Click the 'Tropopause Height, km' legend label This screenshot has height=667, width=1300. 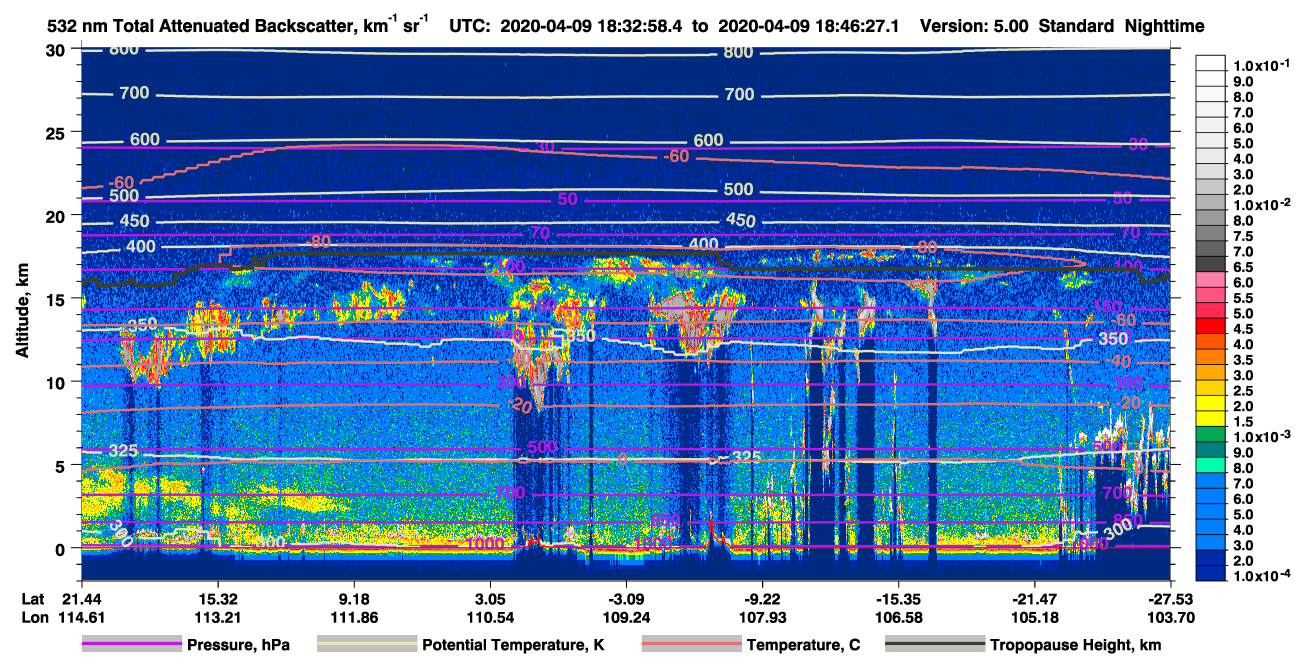coord(1075,645)
